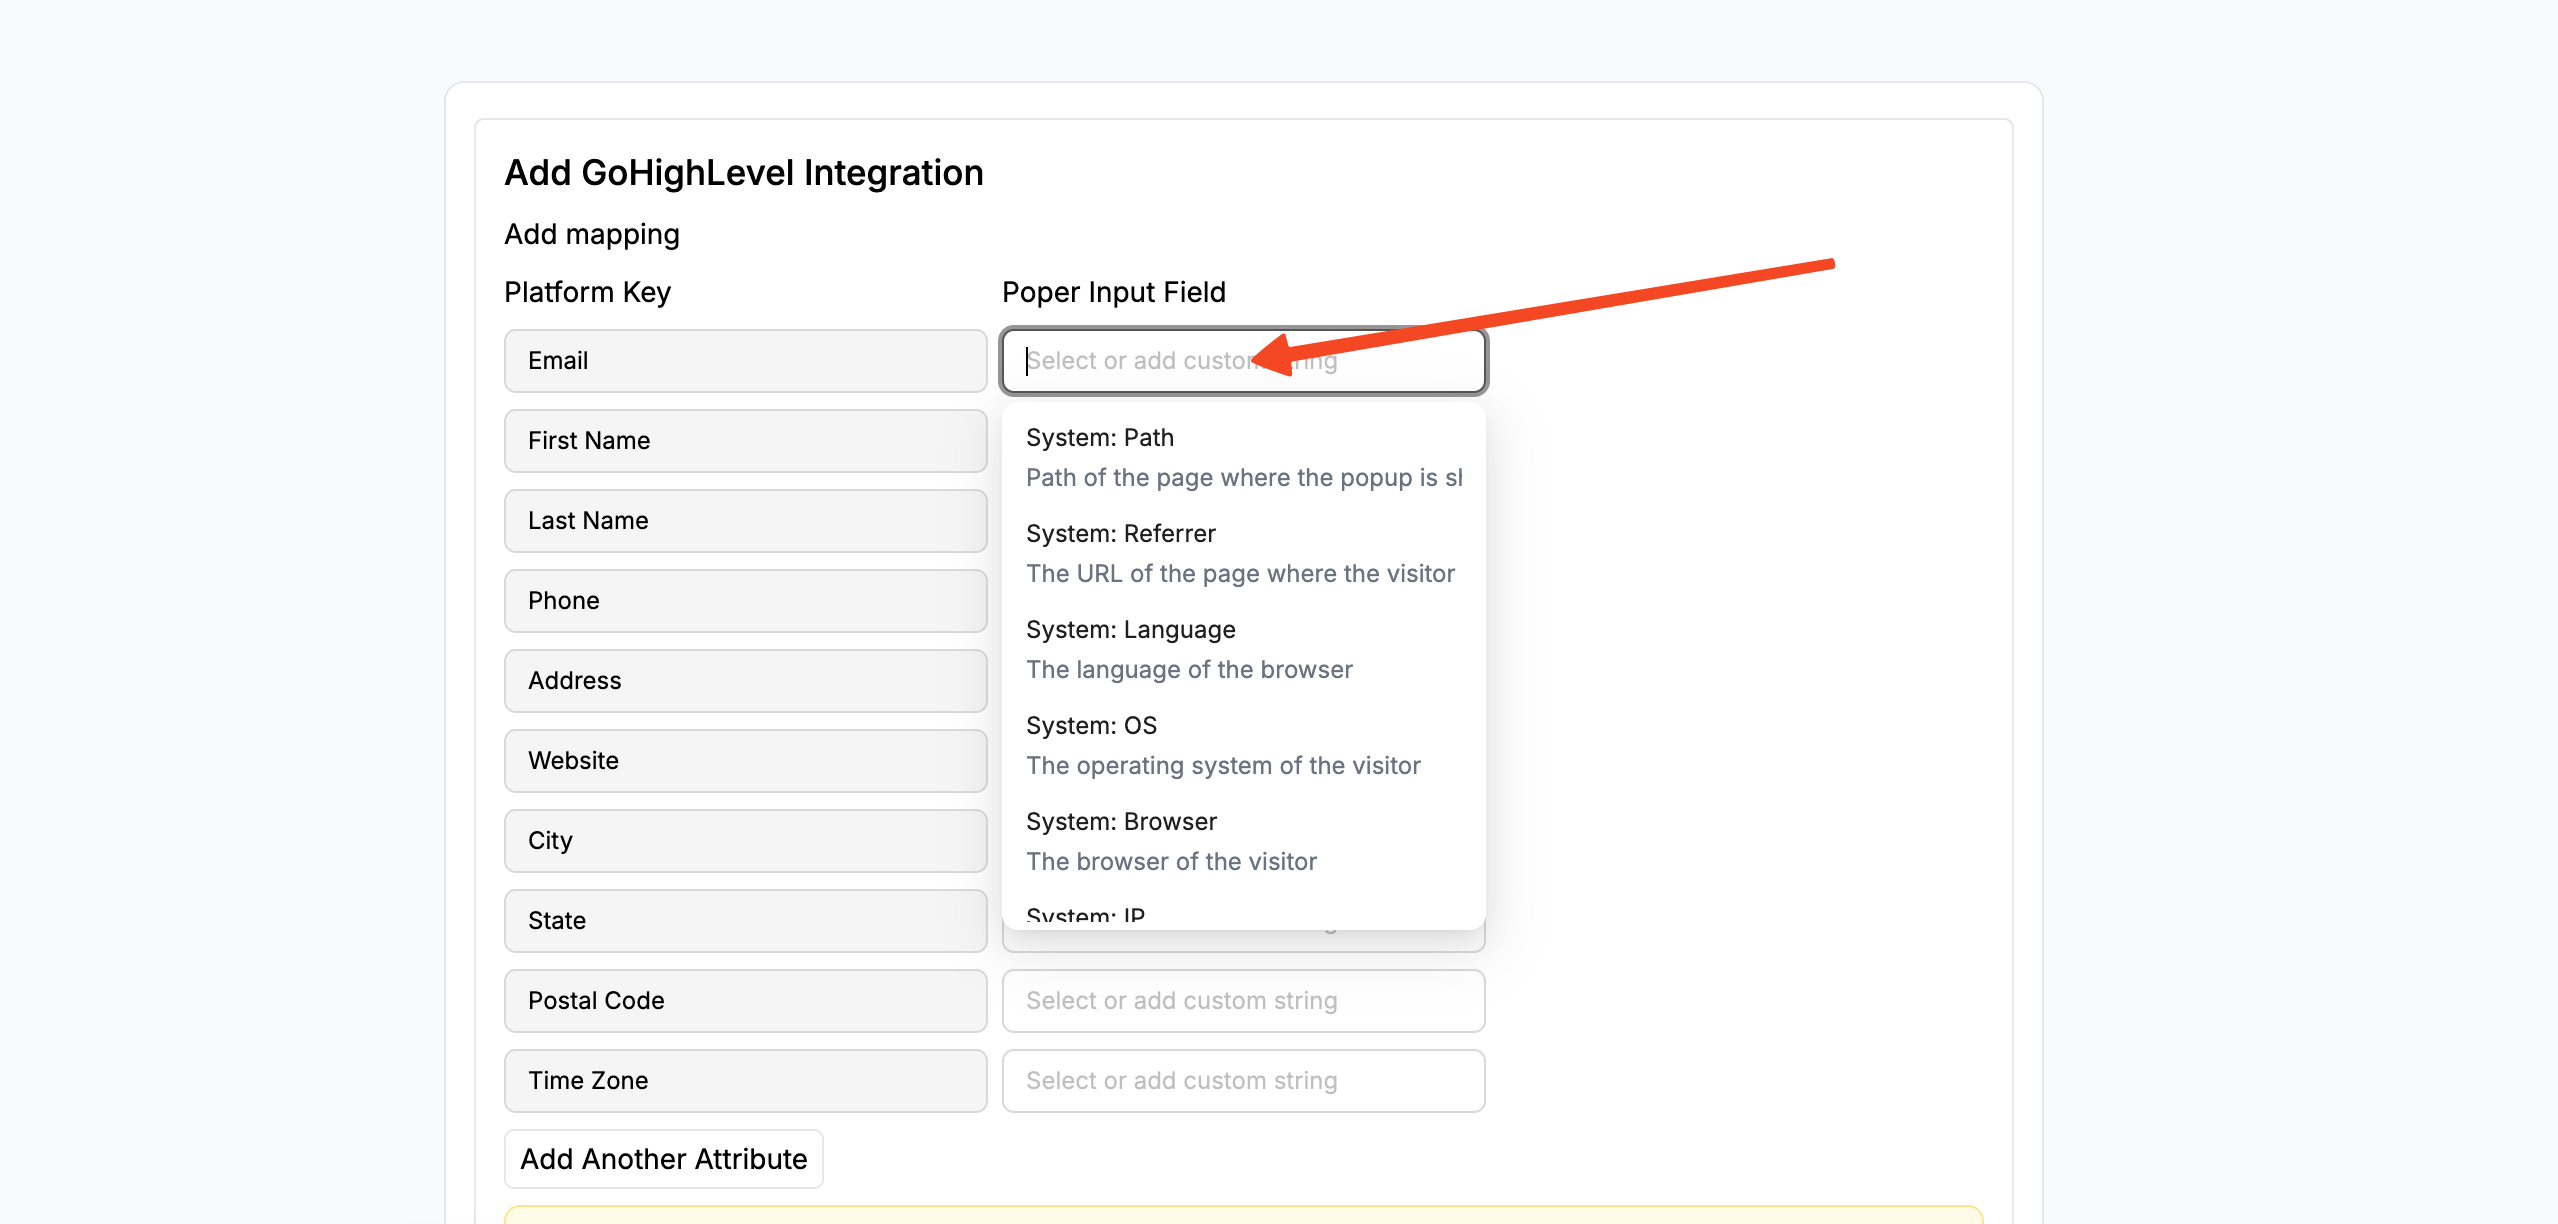Open the Time Zone mapping combo box

[1244, 1081]
